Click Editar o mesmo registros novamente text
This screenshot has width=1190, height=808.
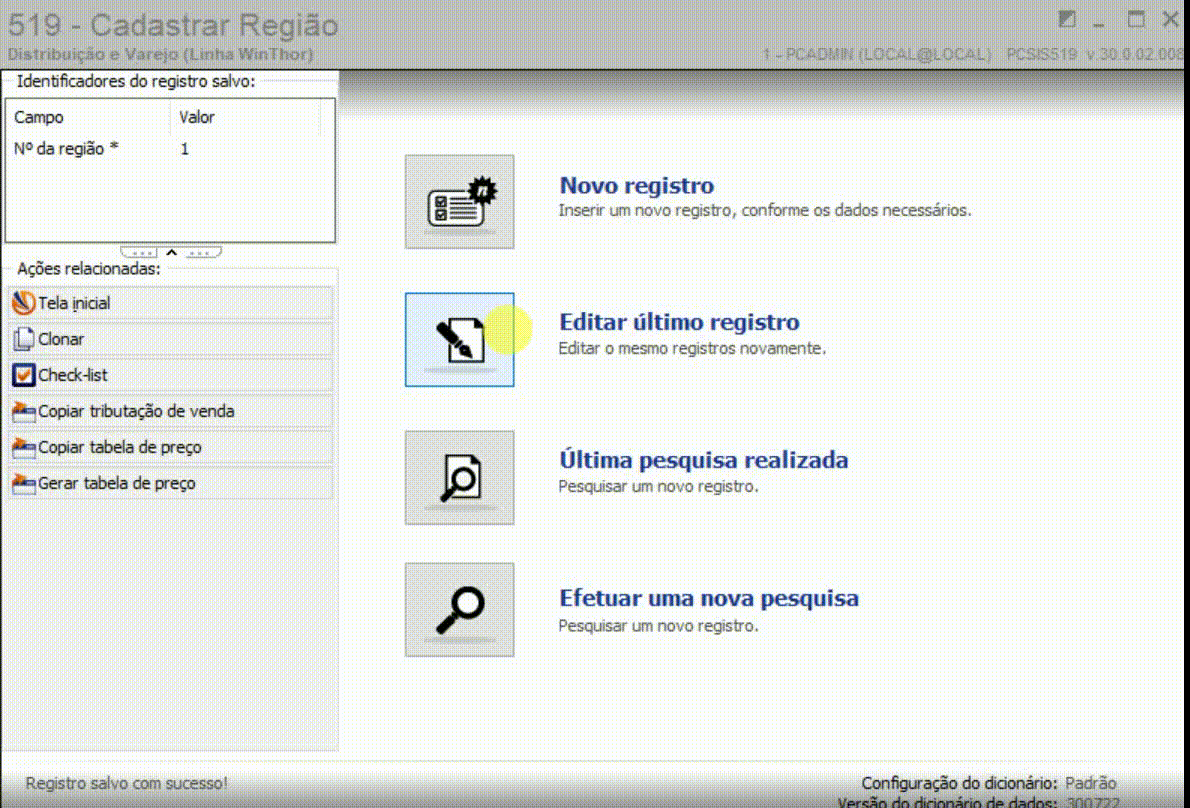(692, 348)
